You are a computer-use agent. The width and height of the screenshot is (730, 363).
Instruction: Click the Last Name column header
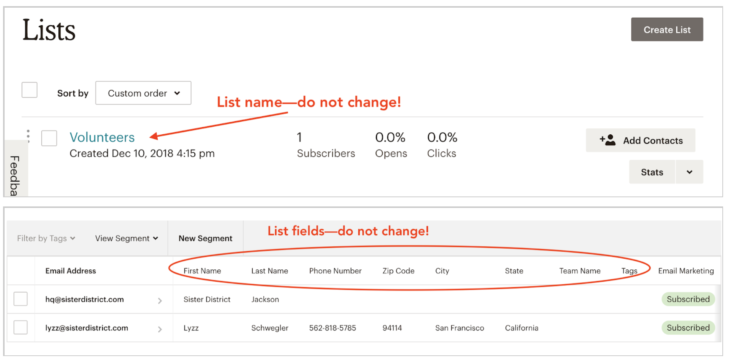(x=270, y=271)
